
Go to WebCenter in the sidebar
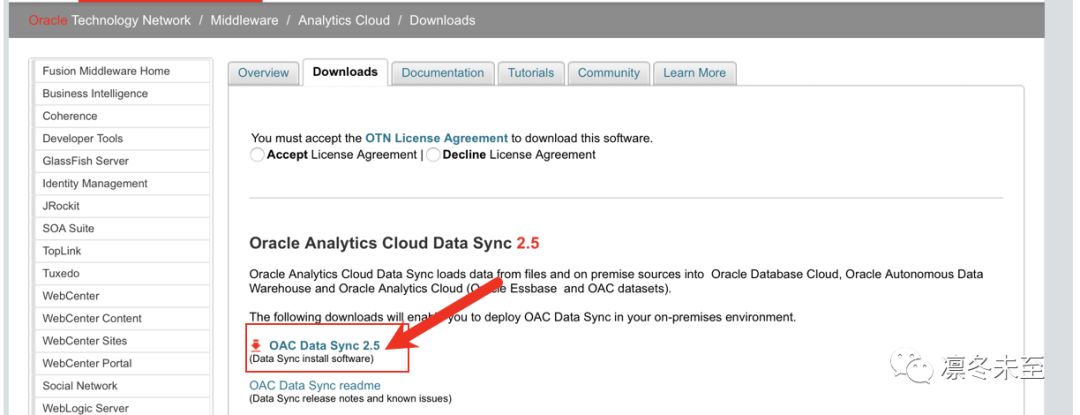[122, 296]
